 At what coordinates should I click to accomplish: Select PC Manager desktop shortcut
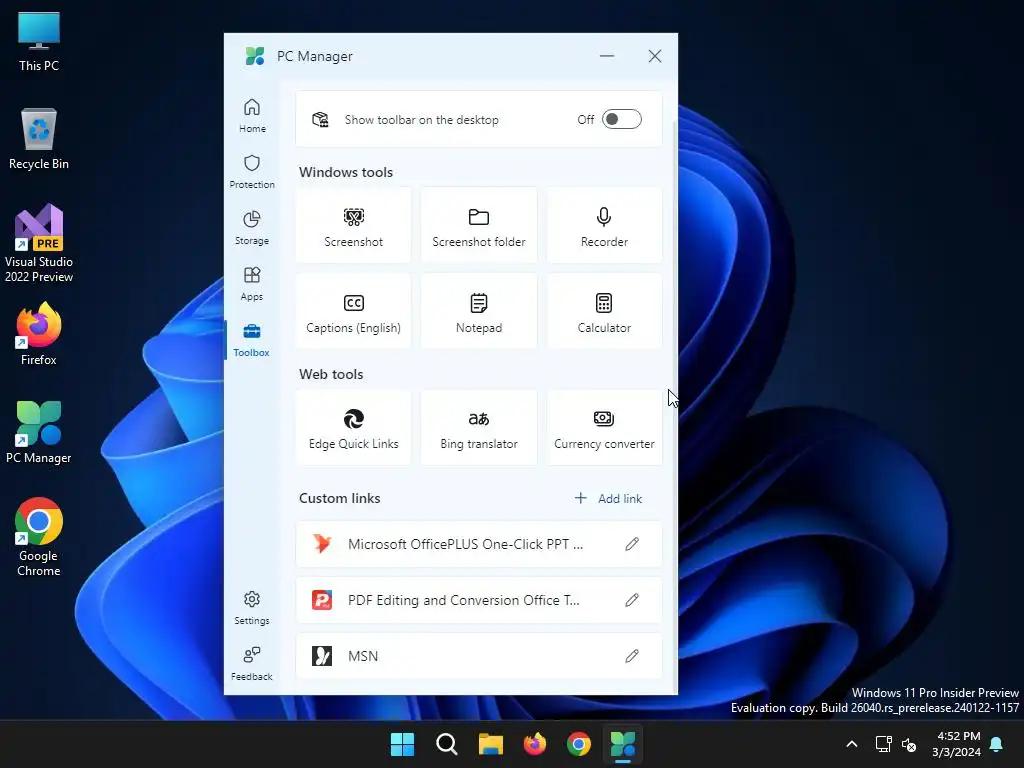click(x=39, y=432)
